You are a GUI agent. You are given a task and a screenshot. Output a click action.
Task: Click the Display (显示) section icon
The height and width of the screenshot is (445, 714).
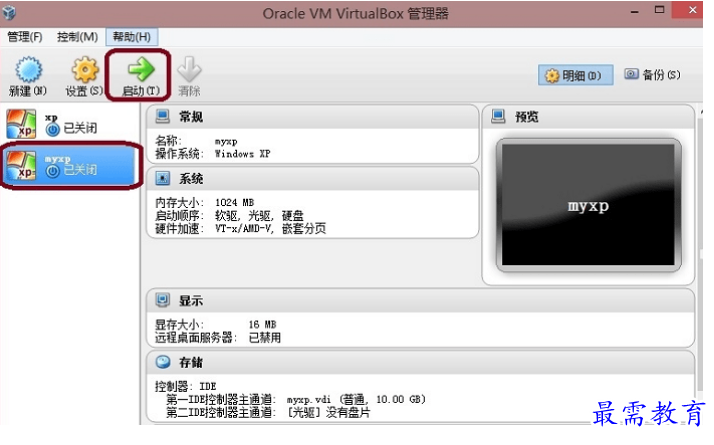[163, 300]
